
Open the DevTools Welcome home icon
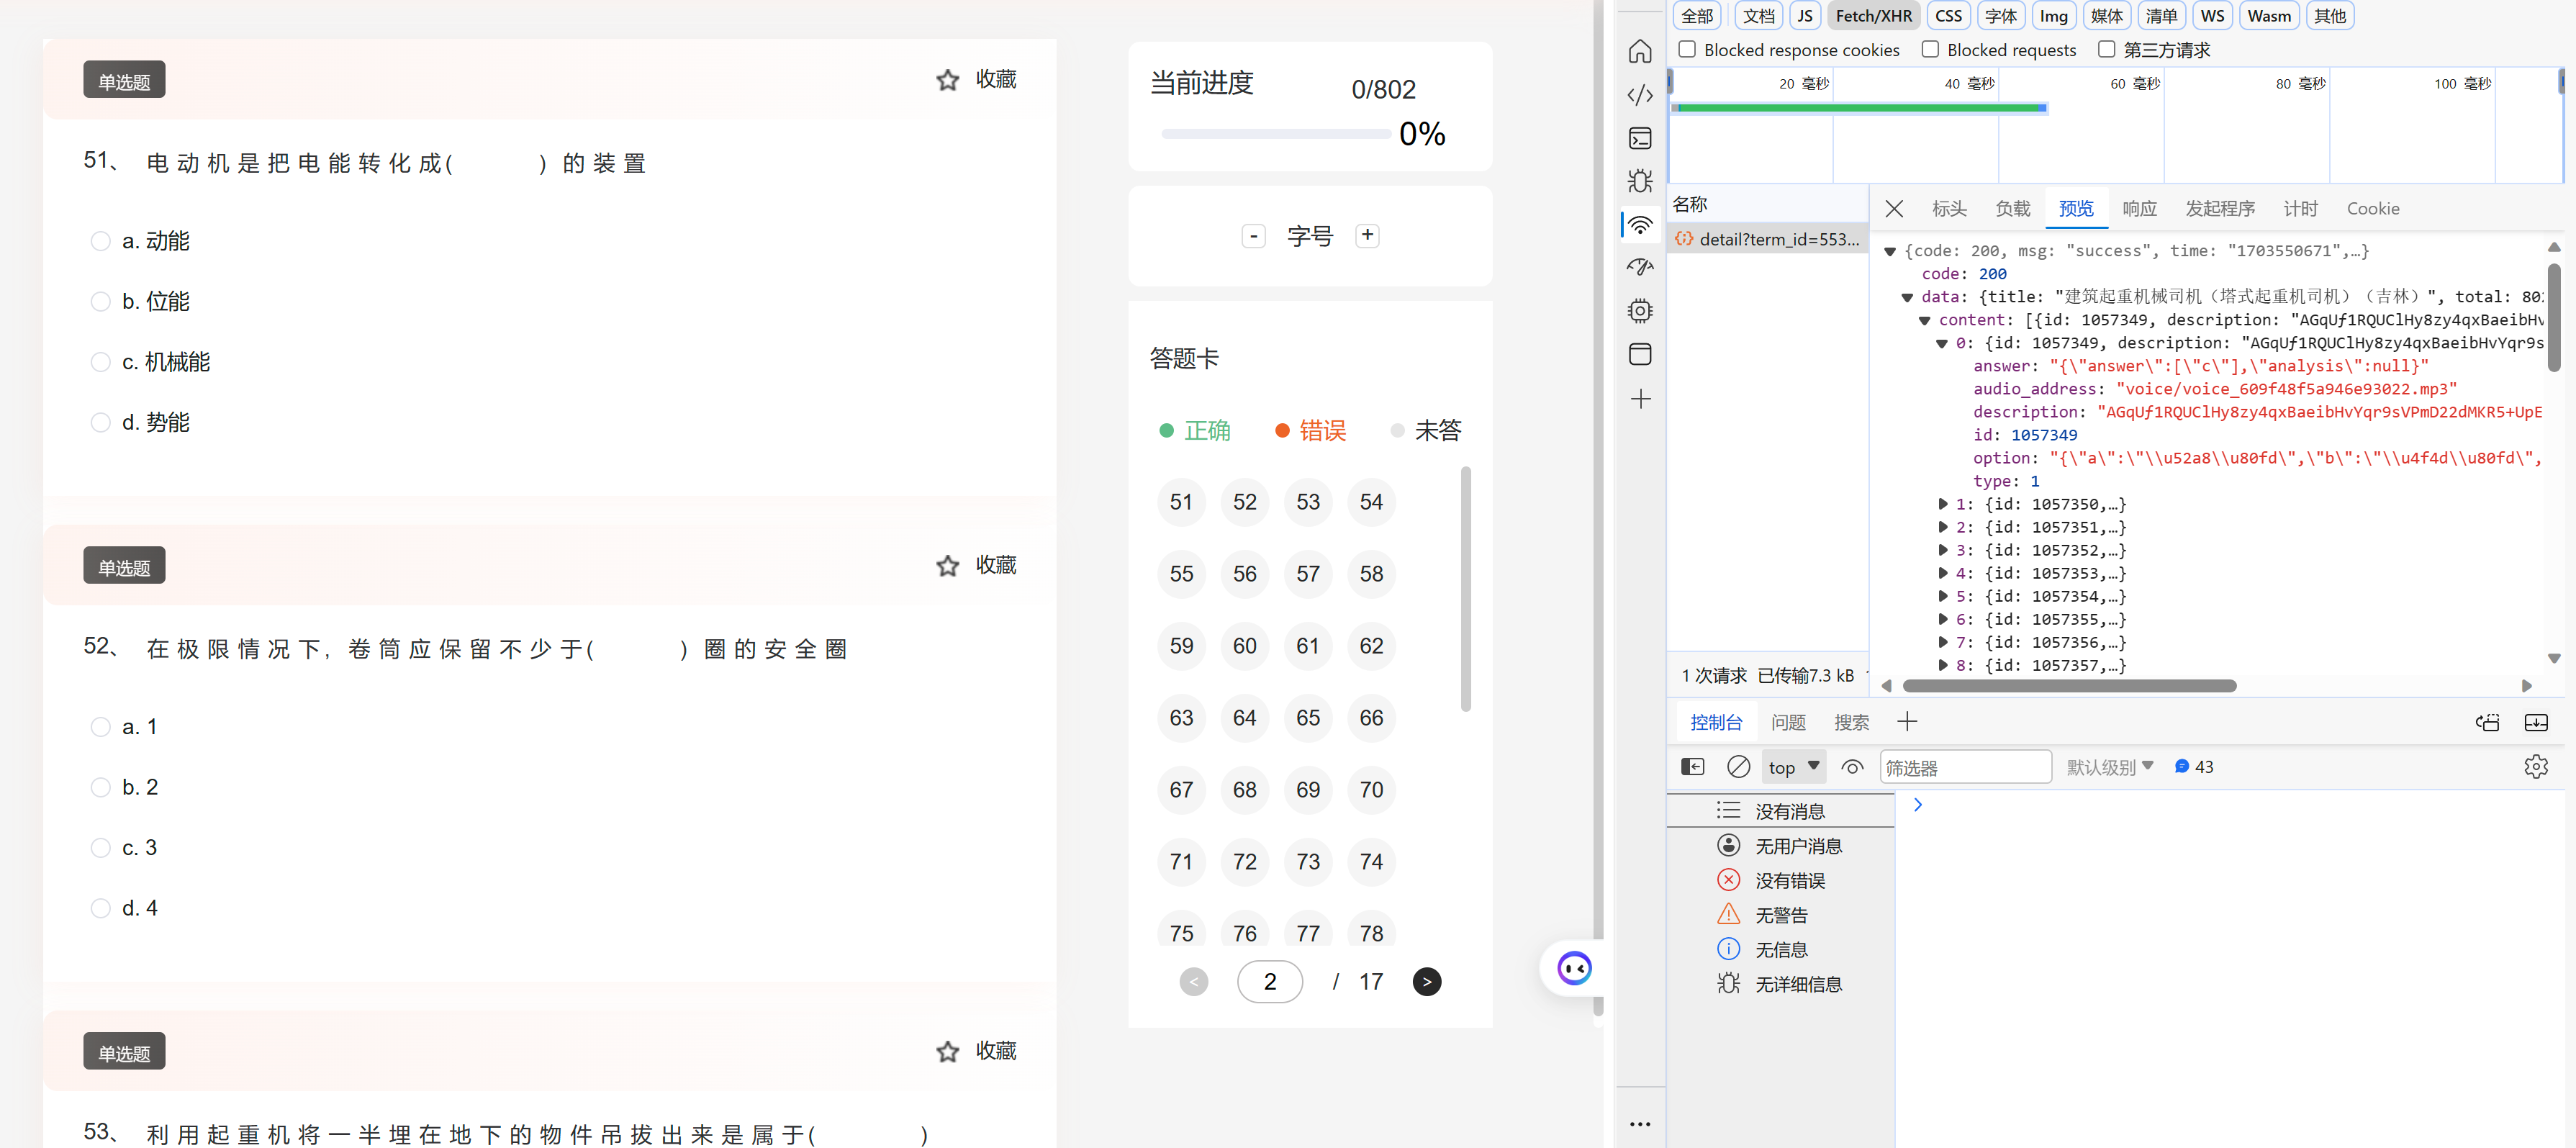[x=1640, y=51]
